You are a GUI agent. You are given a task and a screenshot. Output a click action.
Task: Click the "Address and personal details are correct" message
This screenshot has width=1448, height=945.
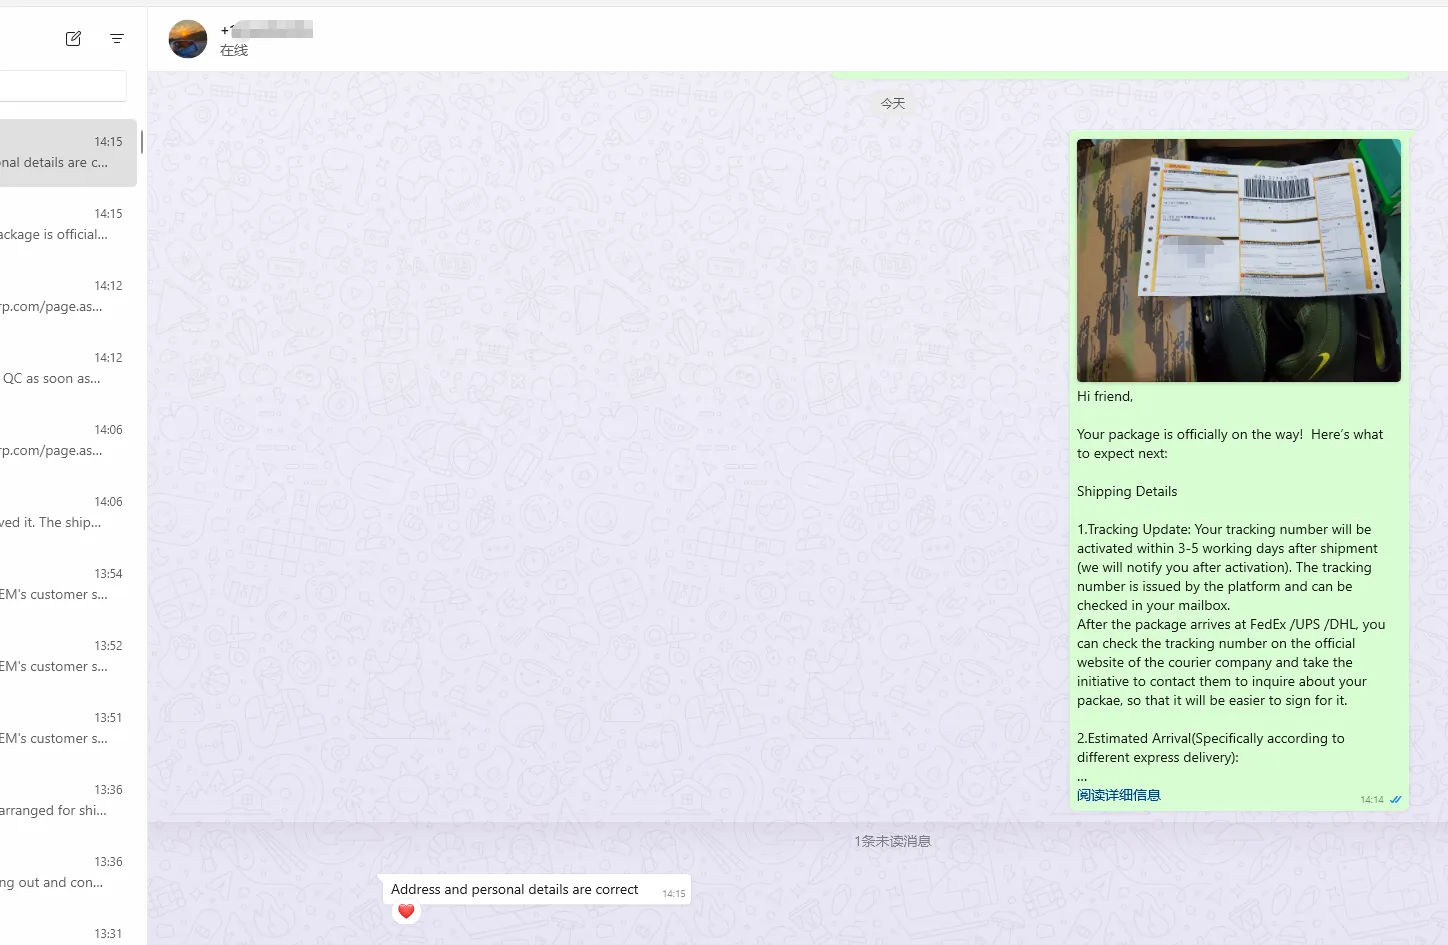pos(514,889)
